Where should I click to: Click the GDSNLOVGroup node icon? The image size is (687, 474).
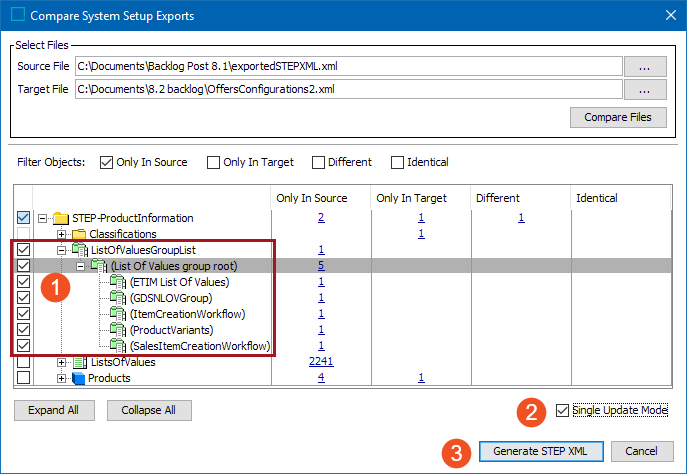tap(117, 298)
